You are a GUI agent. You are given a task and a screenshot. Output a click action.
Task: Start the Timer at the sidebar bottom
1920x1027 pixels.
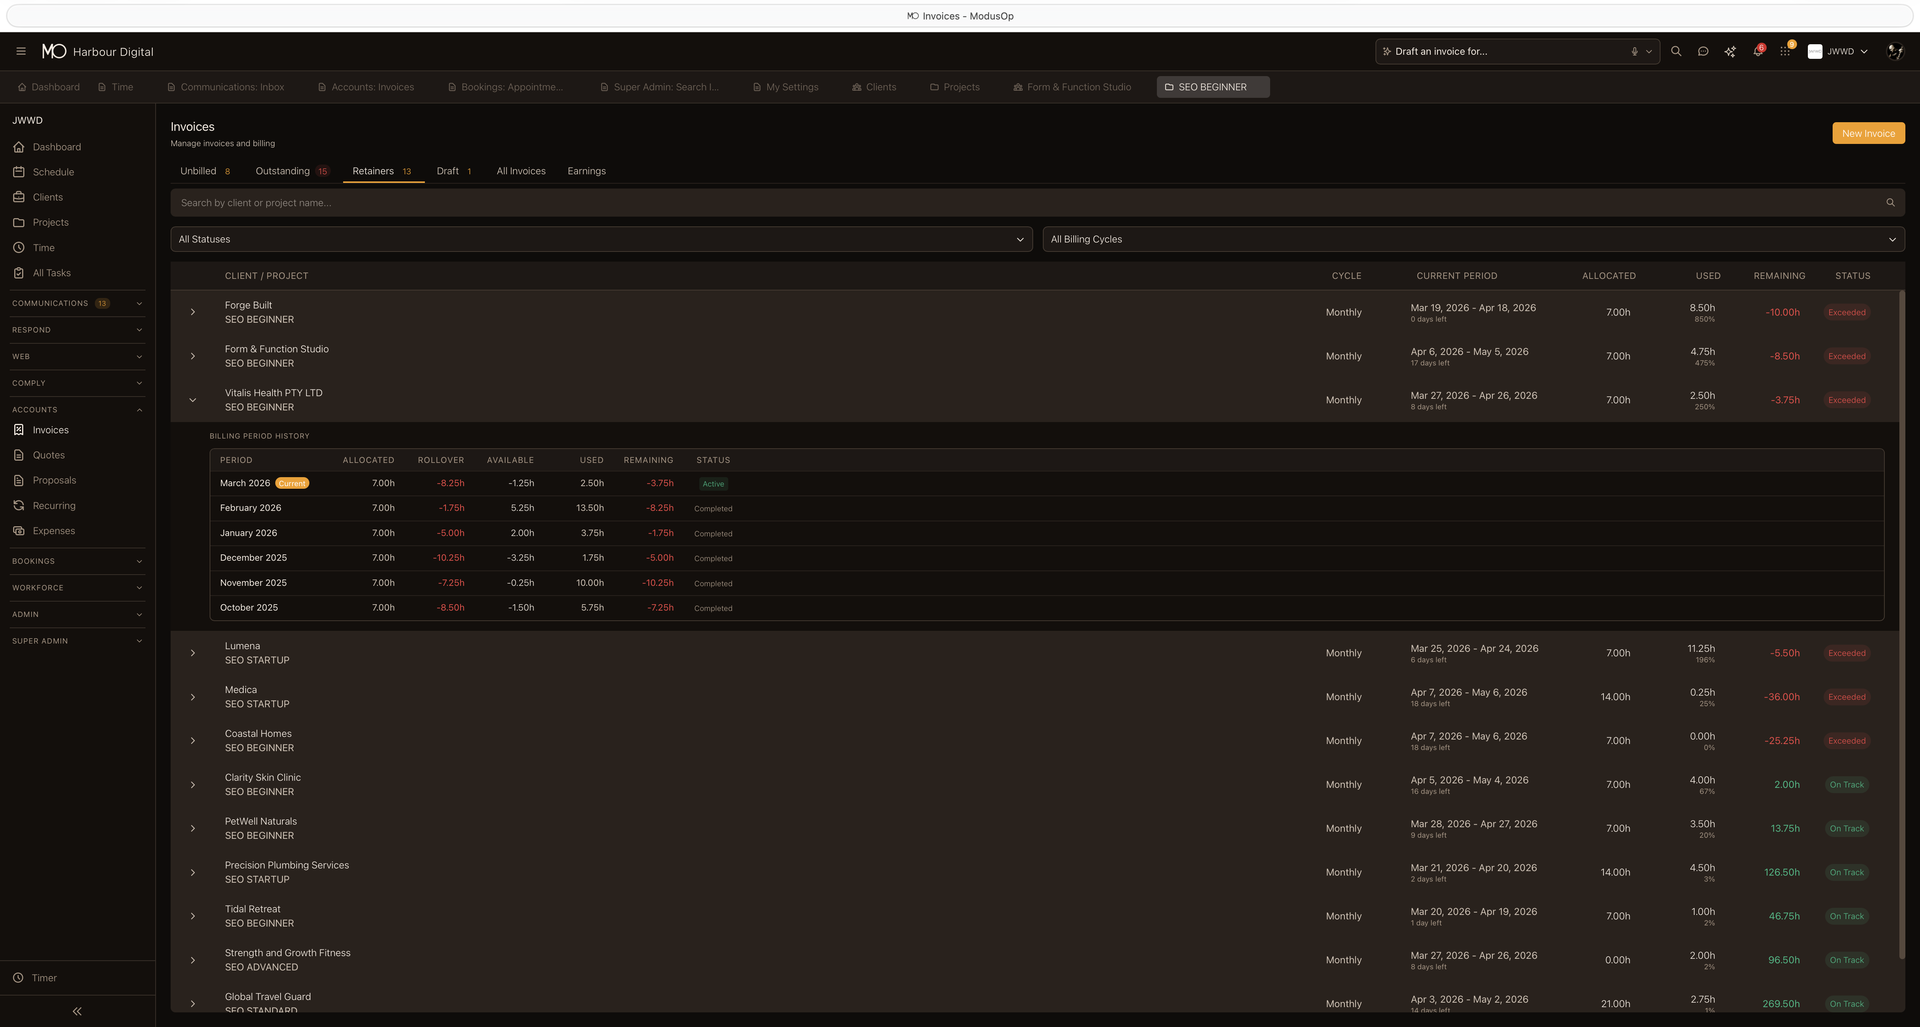[42, 978]
